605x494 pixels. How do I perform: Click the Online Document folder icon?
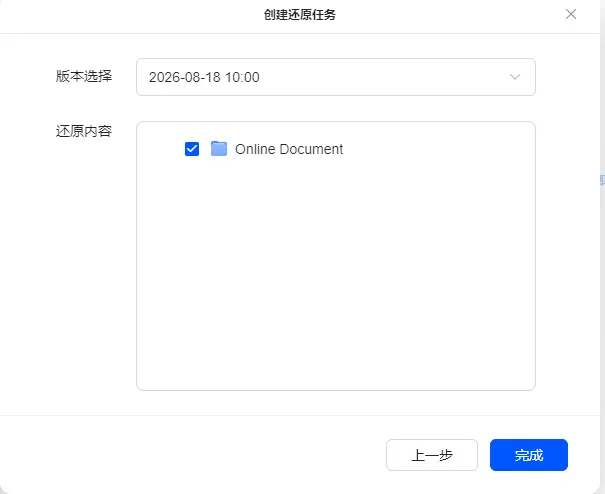coord(219,149)
